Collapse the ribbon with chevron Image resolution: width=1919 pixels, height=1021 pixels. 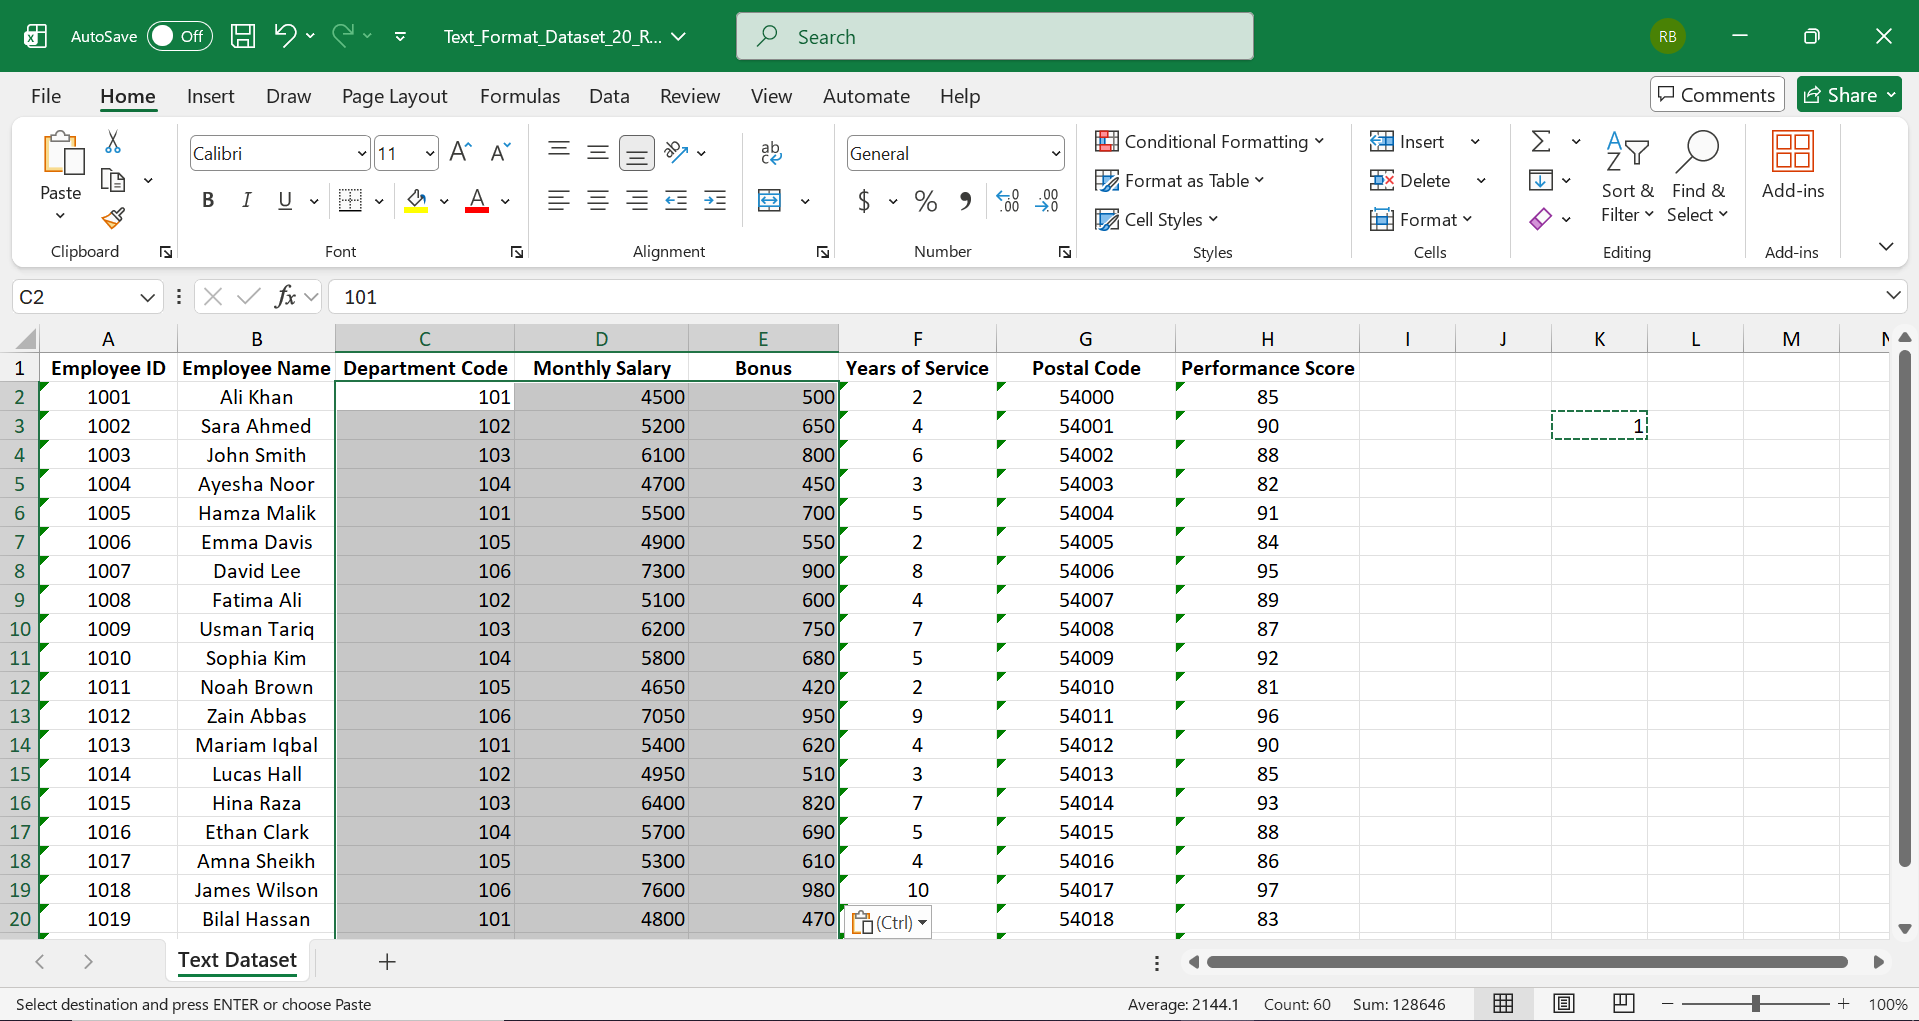tap(1886, 247)
